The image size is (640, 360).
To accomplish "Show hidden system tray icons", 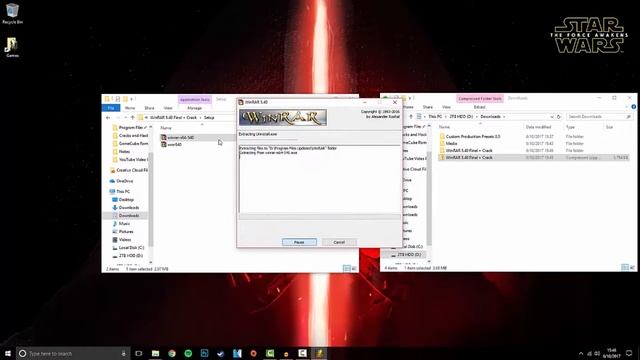I will [581, 353].
